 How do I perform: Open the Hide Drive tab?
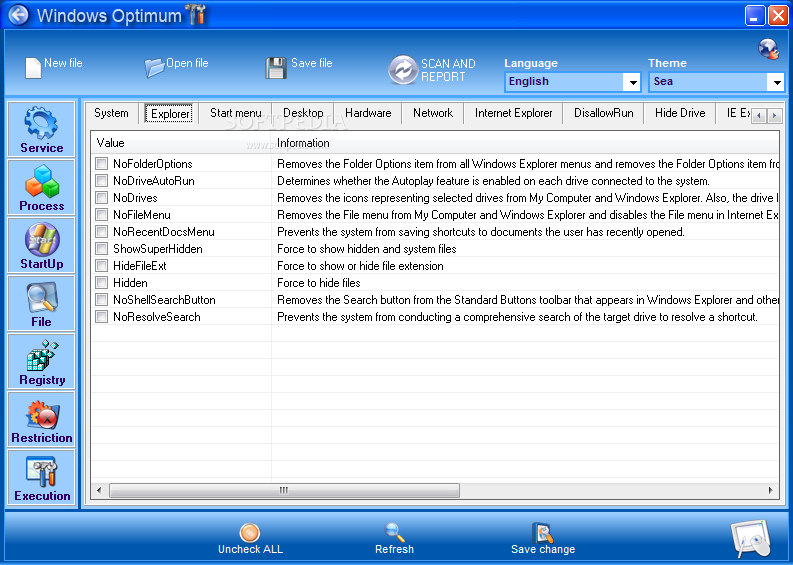point(680,113)
